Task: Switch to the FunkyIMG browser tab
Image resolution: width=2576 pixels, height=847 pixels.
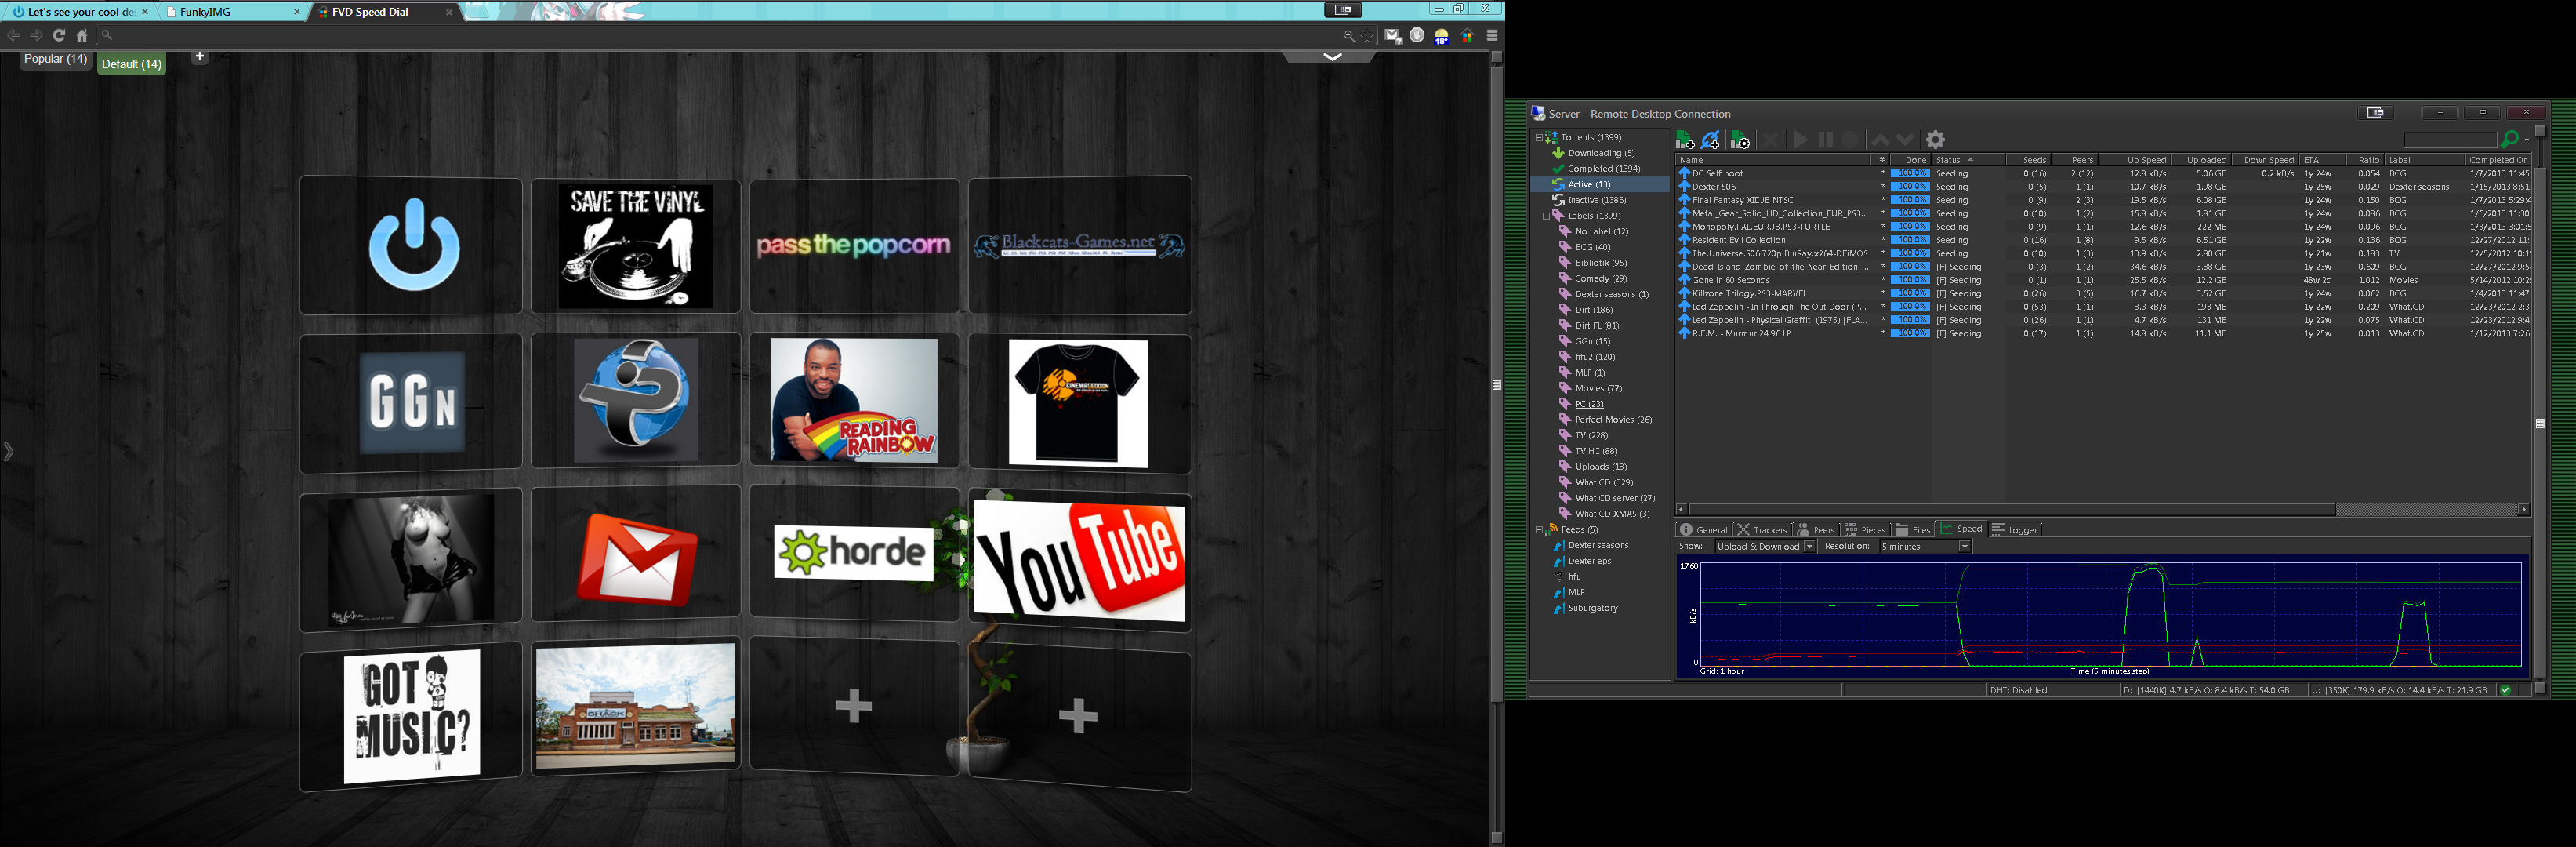Action: pyautogui.click(x=232, y=12)
